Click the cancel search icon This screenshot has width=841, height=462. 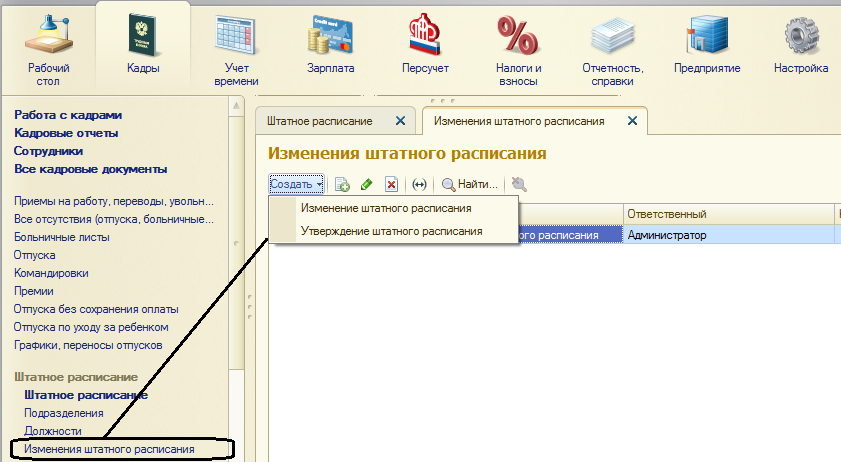(519, 185)
